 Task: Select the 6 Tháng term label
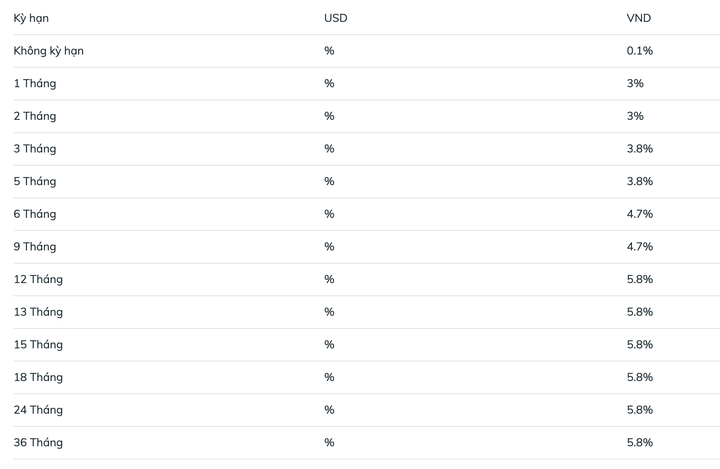click(35, 214)
